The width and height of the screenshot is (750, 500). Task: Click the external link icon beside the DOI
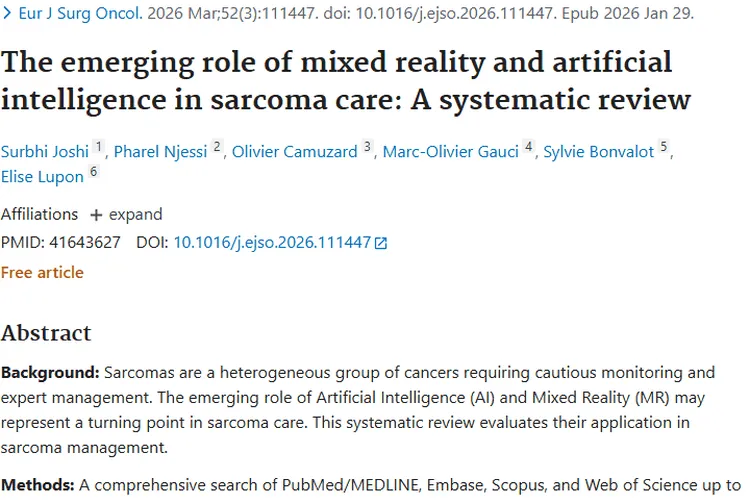380,243
